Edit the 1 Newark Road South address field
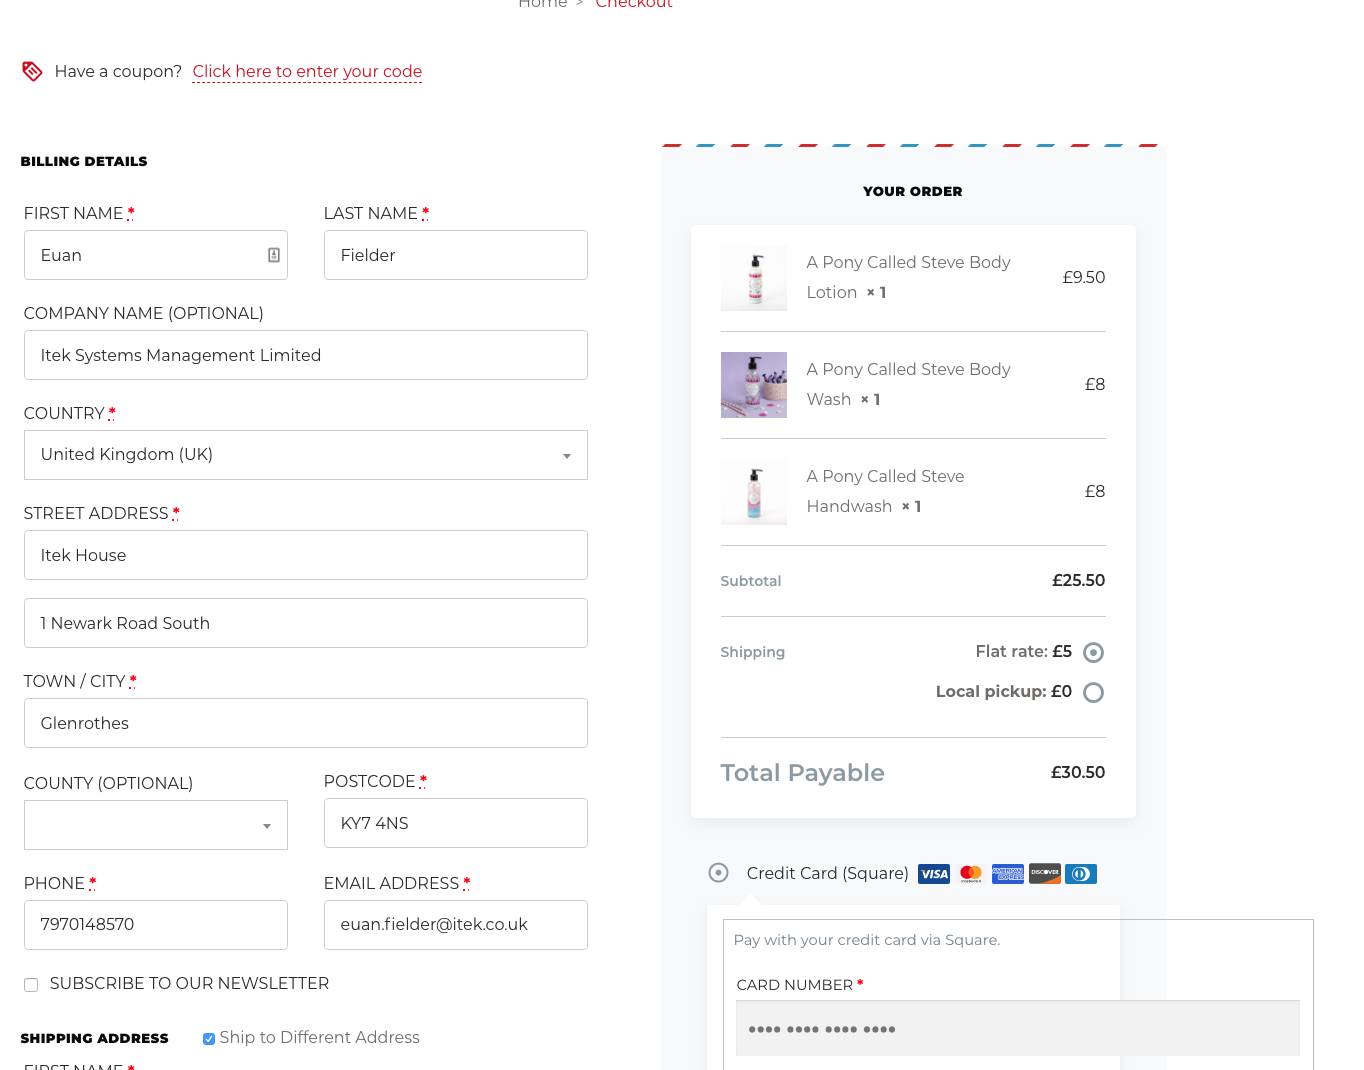The width and height of the screenshot is (1364, 1070). click(x=306, y=623)
